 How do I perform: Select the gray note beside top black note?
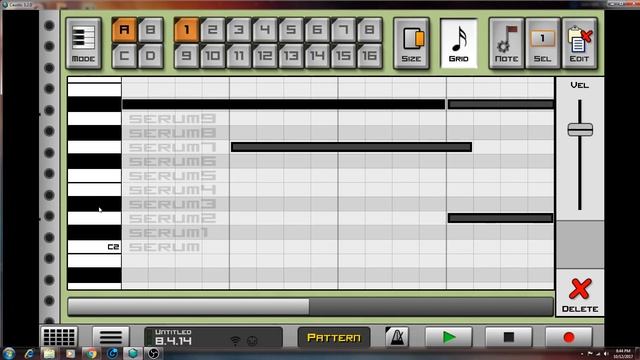[500, 104]
